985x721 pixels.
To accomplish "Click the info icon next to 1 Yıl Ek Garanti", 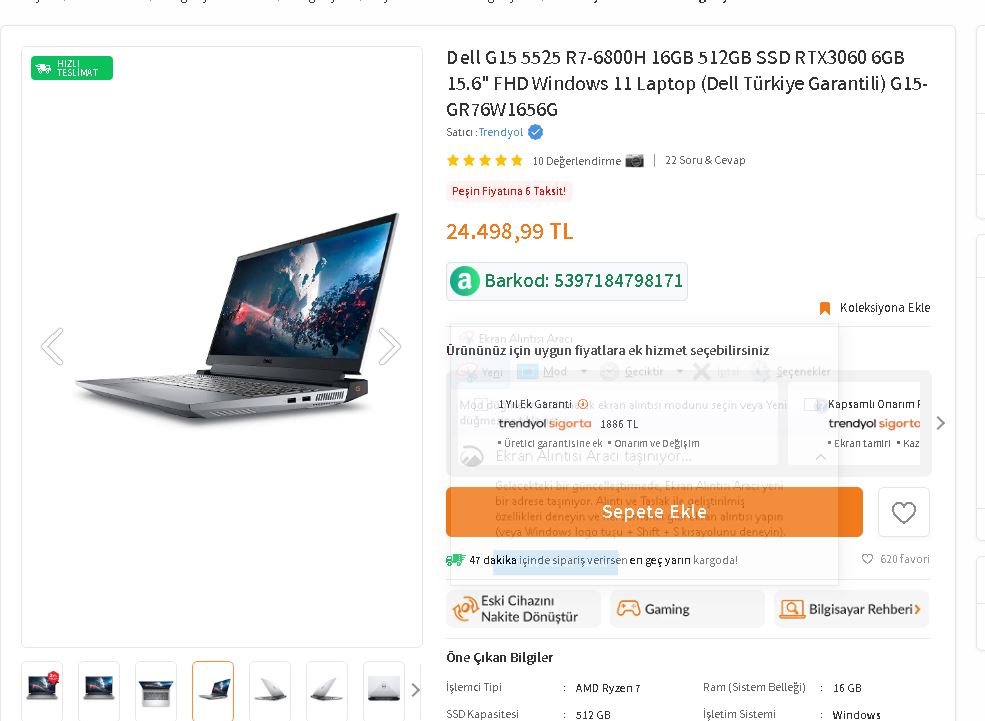I will [583, 404].
